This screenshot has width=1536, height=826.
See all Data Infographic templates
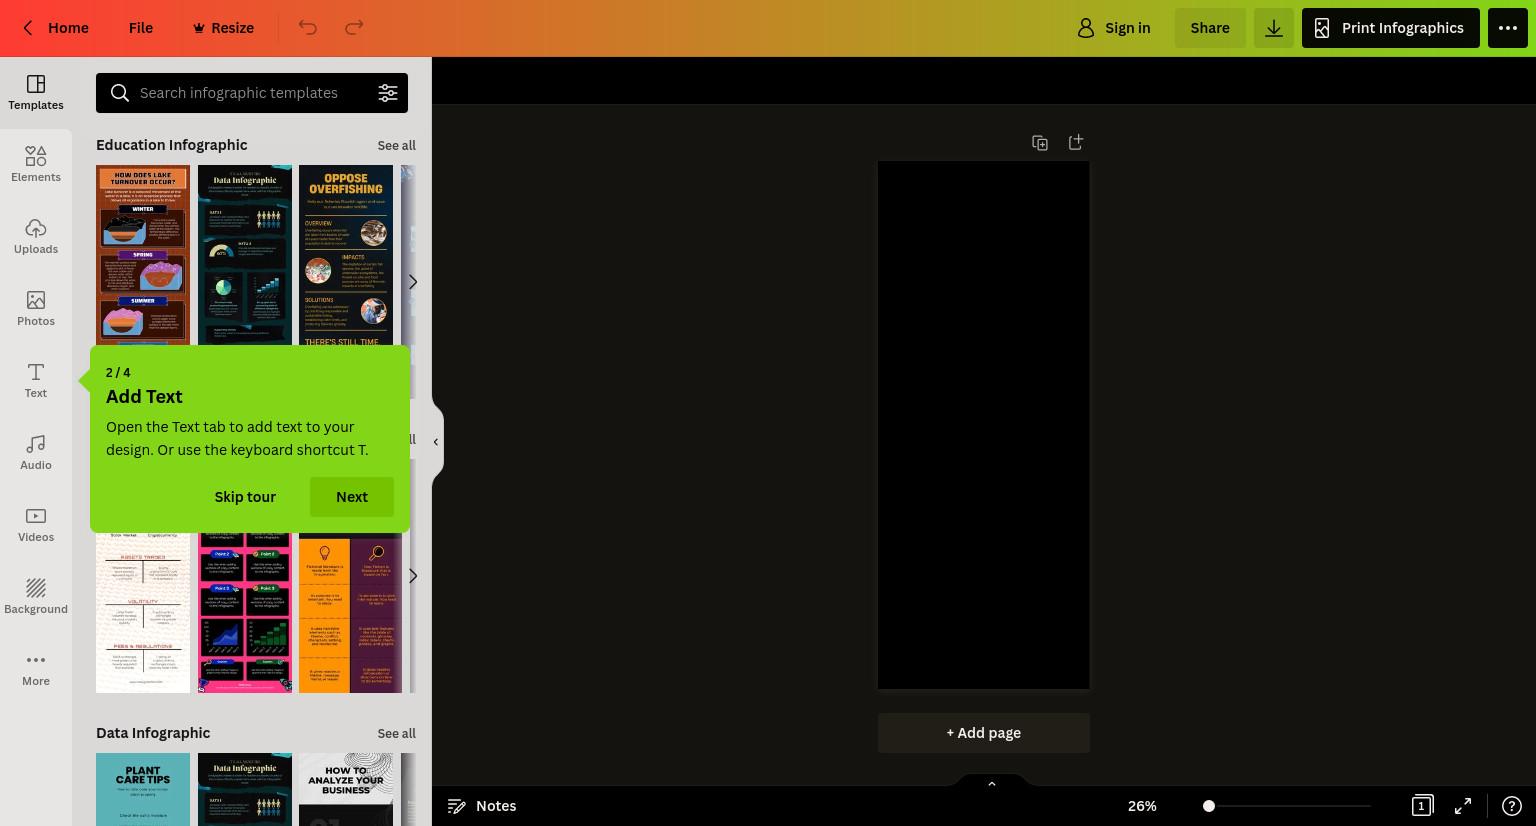tap(396, 733)
